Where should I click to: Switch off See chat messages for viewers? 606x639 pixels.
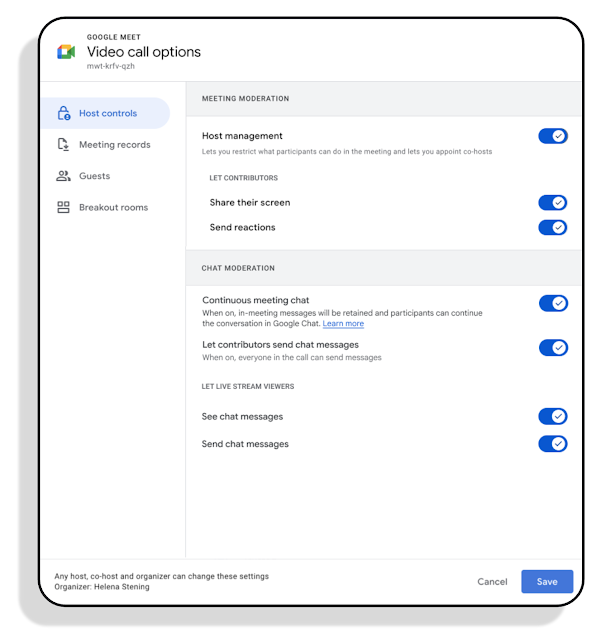pyautogui.click(x=552, y=417)
